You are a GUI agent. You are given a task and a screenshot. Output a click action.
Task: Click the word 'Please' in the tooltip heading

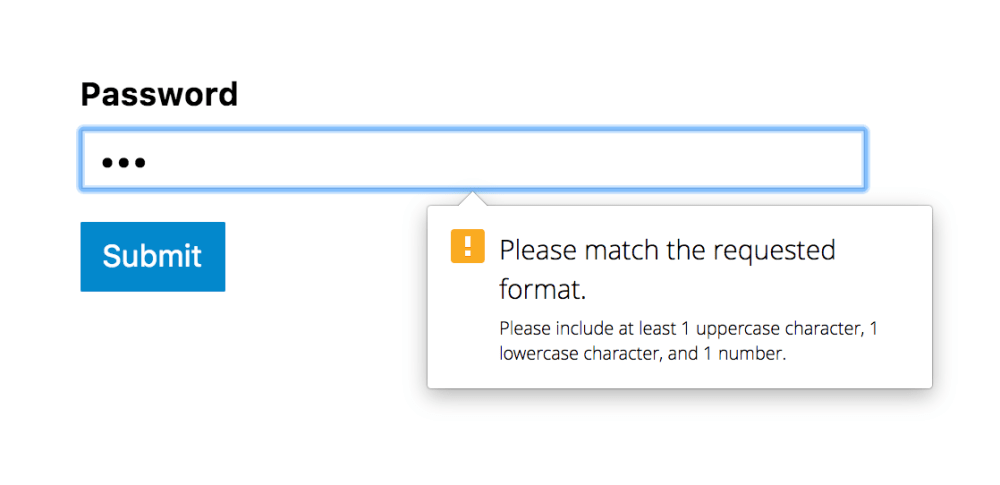pos(538,249)
